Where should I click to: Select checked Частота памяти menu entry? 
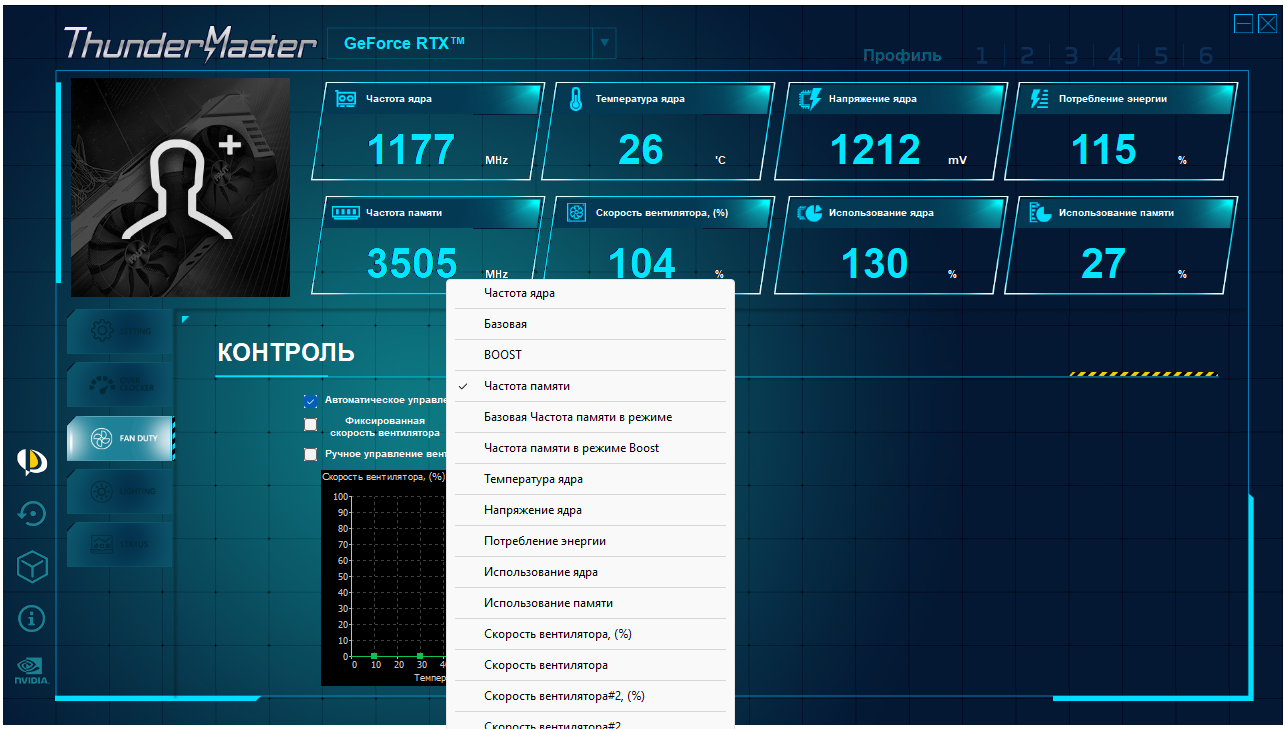(590, 386)
